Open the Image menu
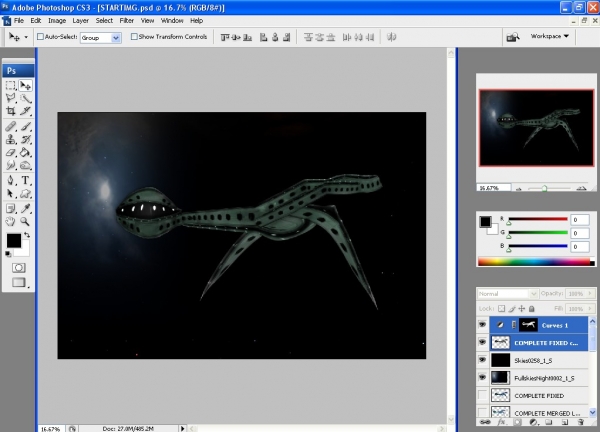The height and width of the screenshot is (432, 600). [57, 21]
